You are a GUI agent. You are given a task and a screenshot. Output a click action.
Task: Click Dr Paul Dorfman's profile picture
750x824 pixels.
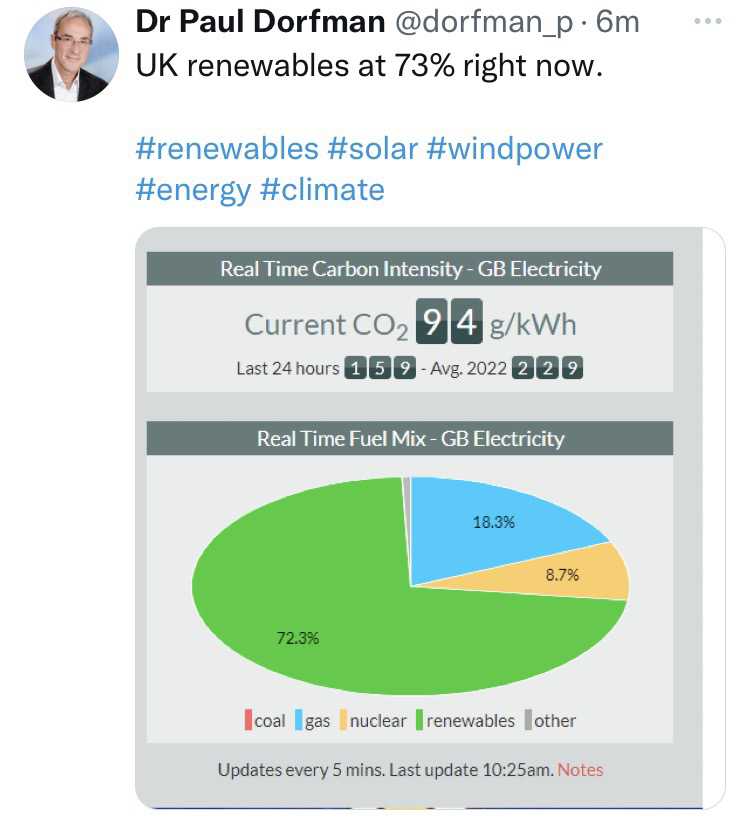coord(72,56)
